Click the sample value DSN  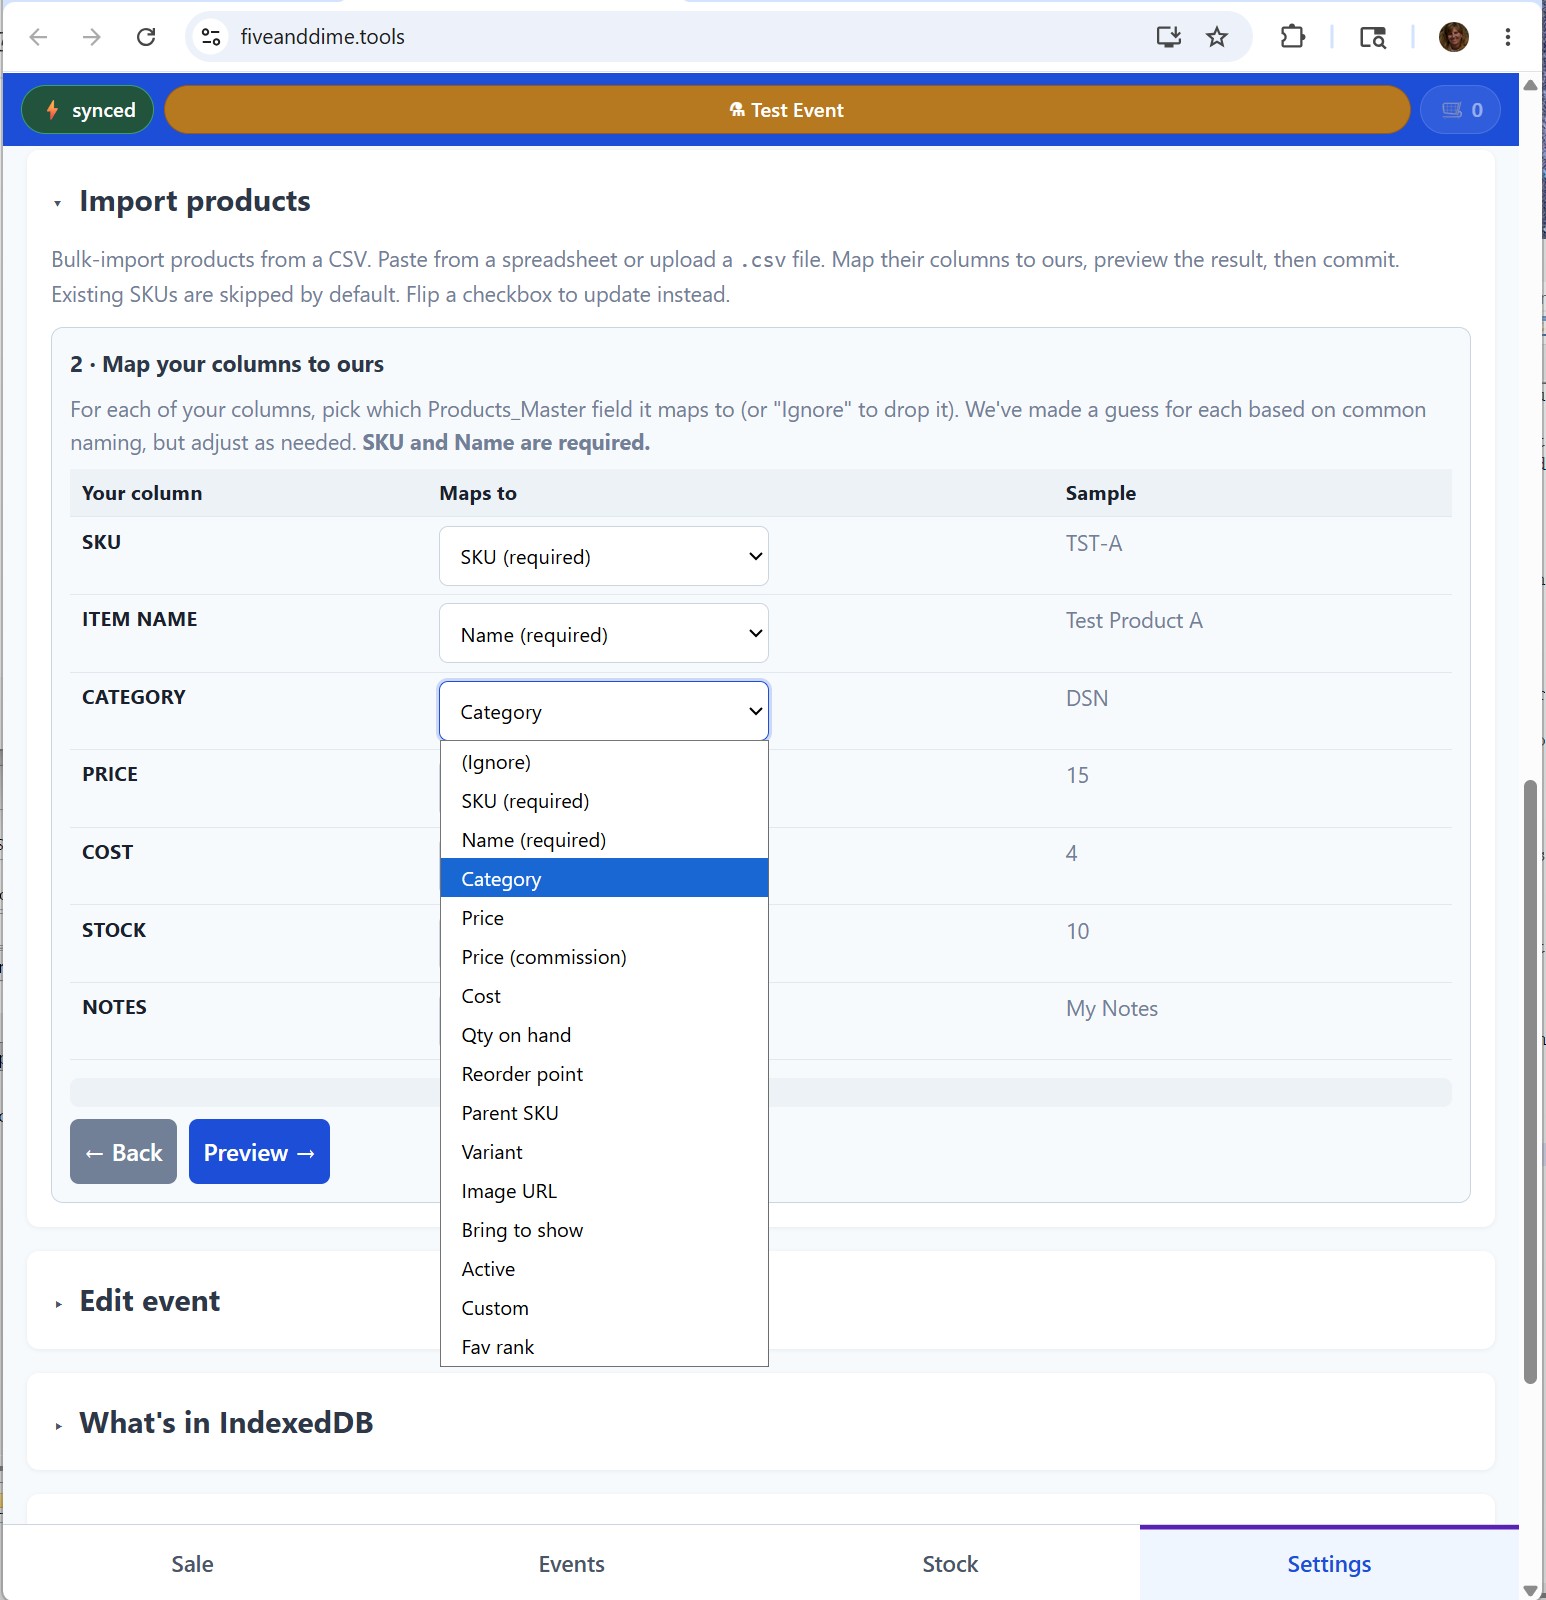(x=1087, y=698)
